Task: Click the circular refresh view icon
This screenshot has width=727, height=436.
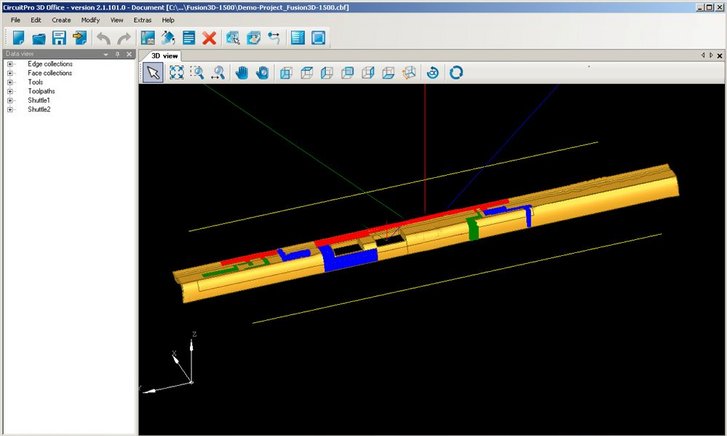Action: click(456, 72)
